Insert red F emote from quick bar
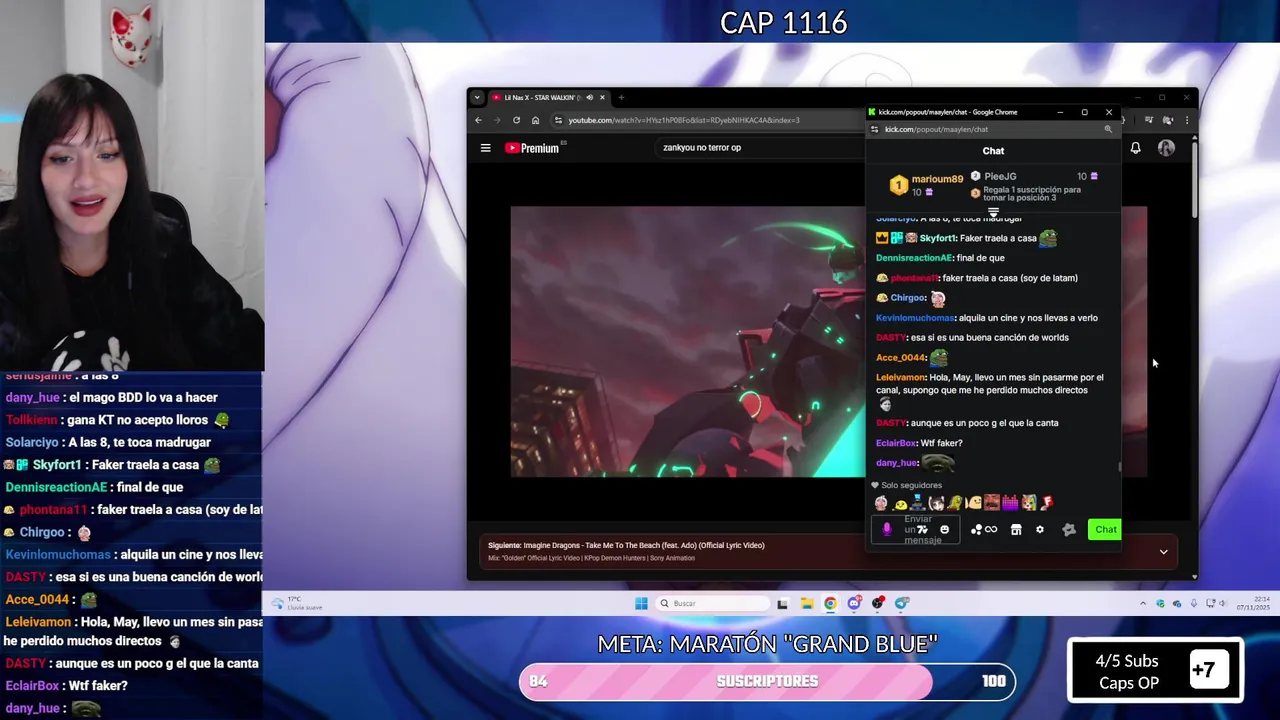 tap(1047, 502)
